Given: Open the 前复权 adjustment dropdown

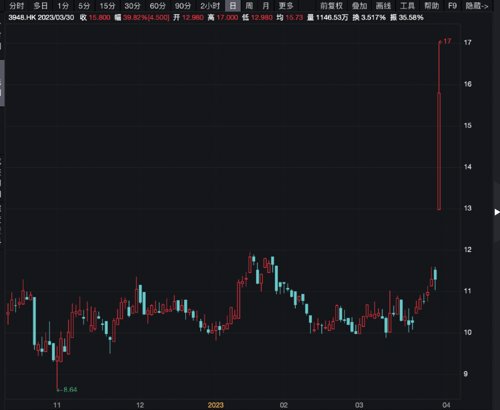Looking at the screenshot, I should pyautogui.click(x=331, y=6).
